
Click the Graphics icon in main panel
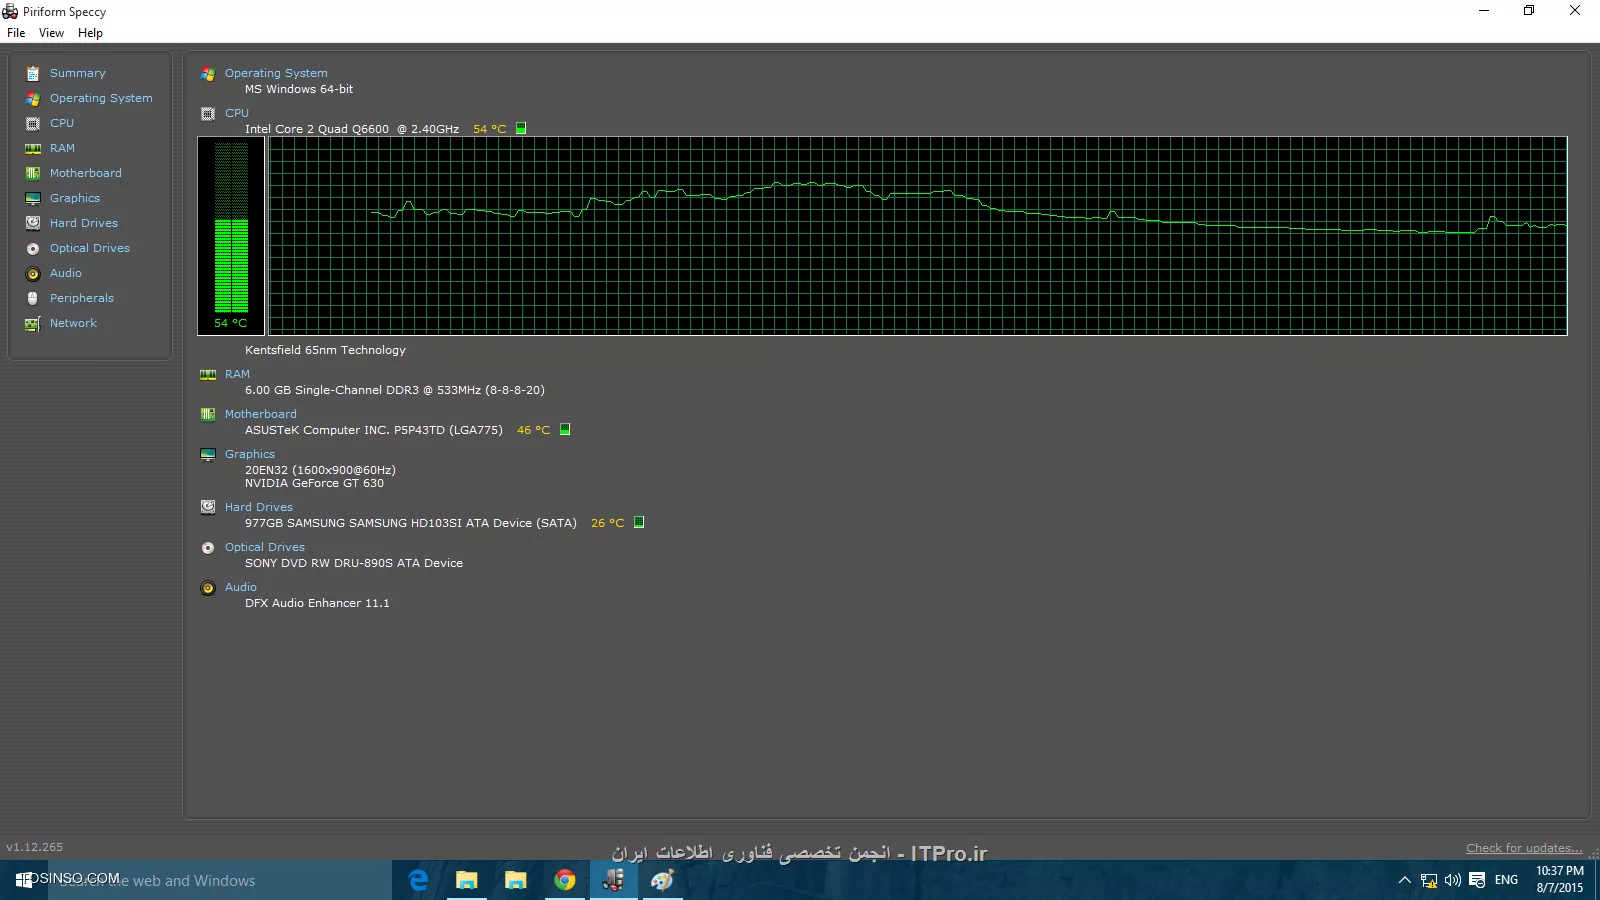point(208,454)
